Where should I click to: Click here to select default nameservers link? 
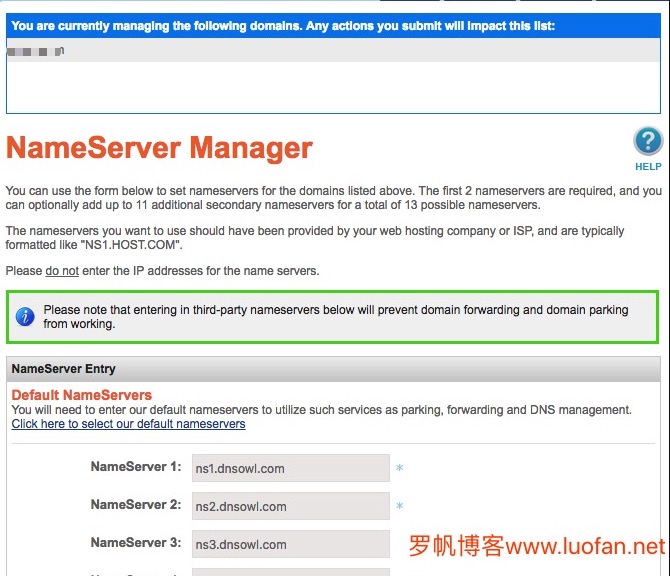128,424
